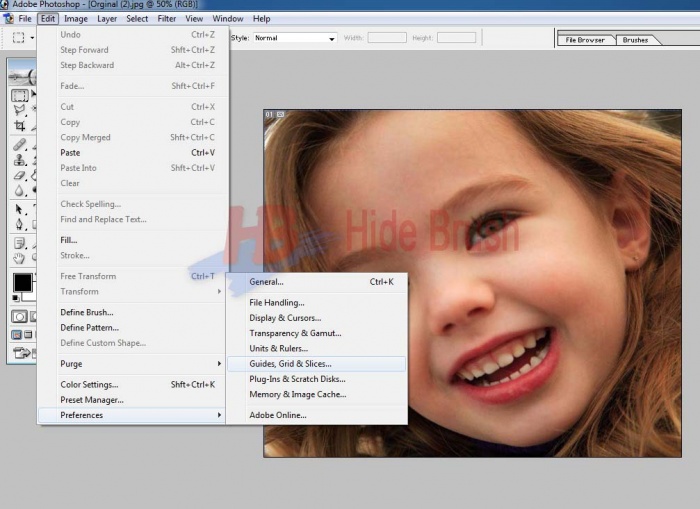
Task: Open the Style Normal dropdown
Action: coord(295,38)
